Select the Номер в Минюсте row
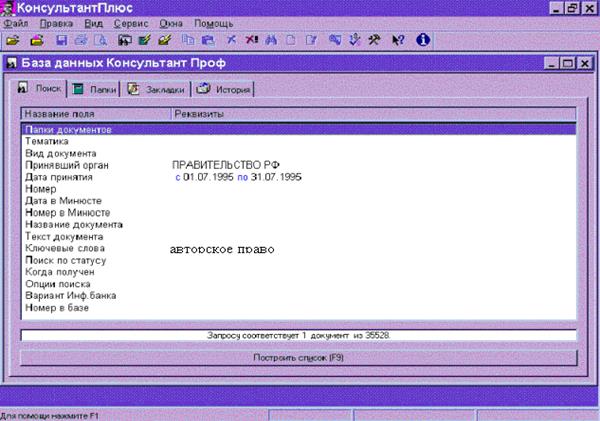This screenshot has width=600, height=421. [298, 213]
